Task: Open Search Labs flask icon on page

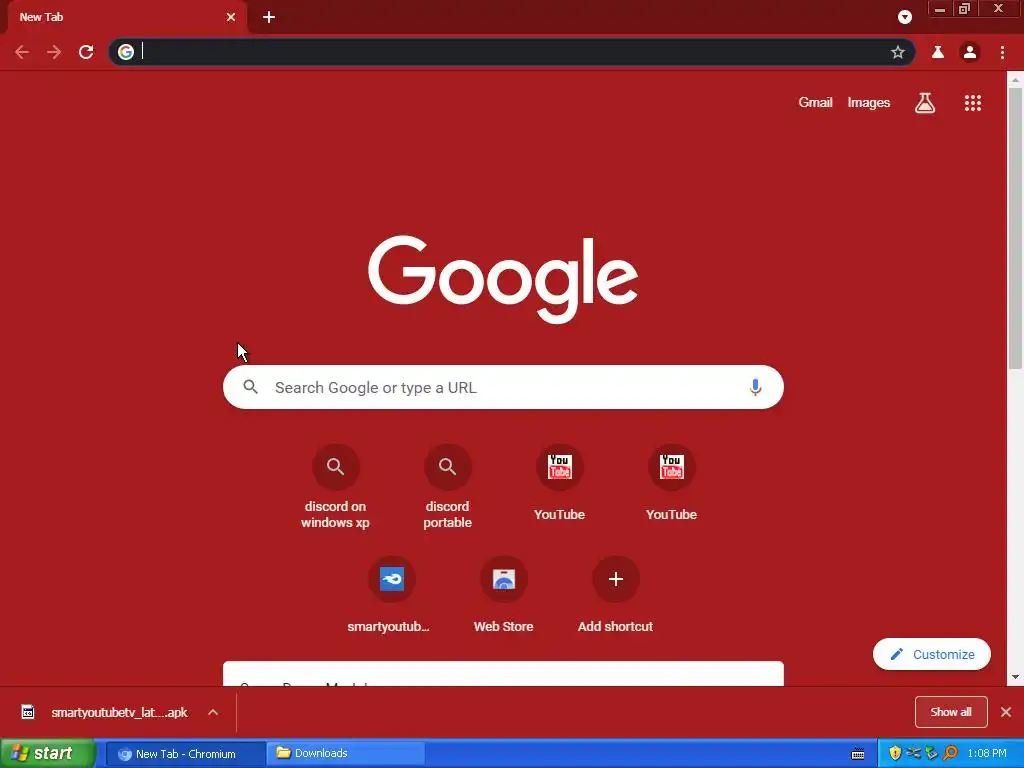Action: [925, 103]
